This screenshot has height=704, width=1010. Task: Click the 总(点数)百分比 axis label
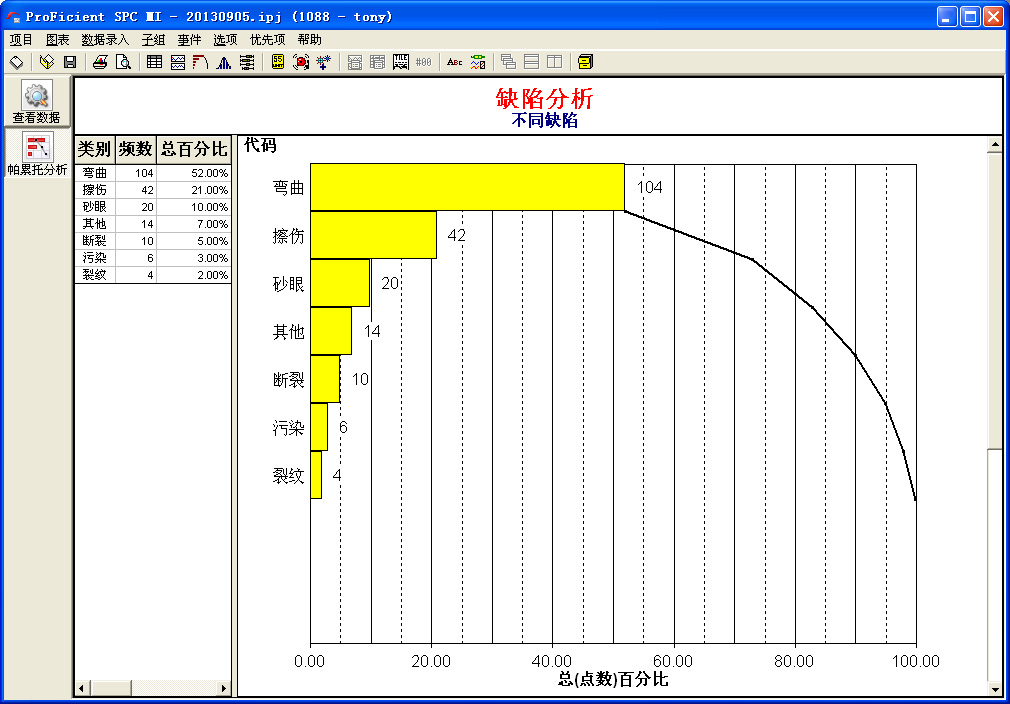pyautogui.click(x=613, y=679)
